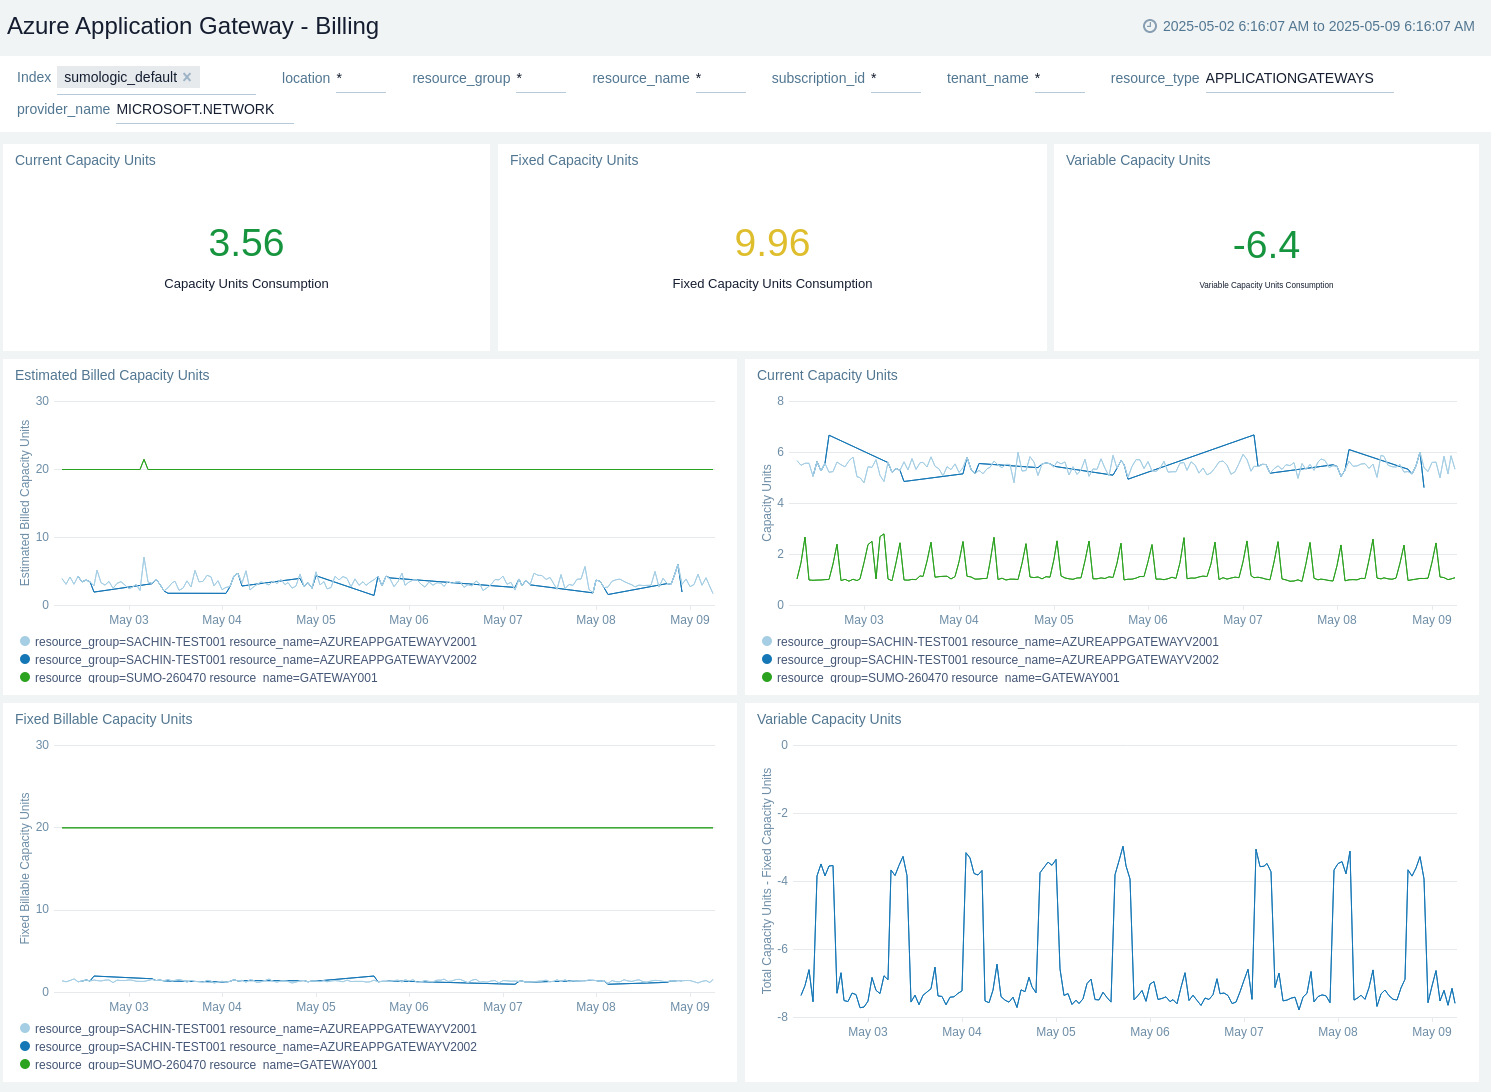Edit the tenant_name filter field
This screenshot has height=1092, width=1491.
tap(1060, 78)
